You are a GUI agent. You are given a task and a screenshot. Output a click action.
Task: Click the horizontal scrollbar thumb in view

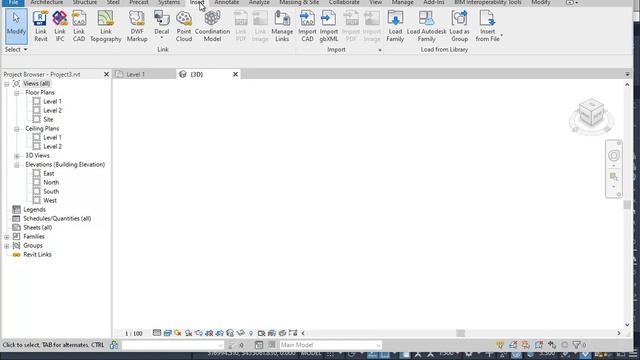pos(460,333)
